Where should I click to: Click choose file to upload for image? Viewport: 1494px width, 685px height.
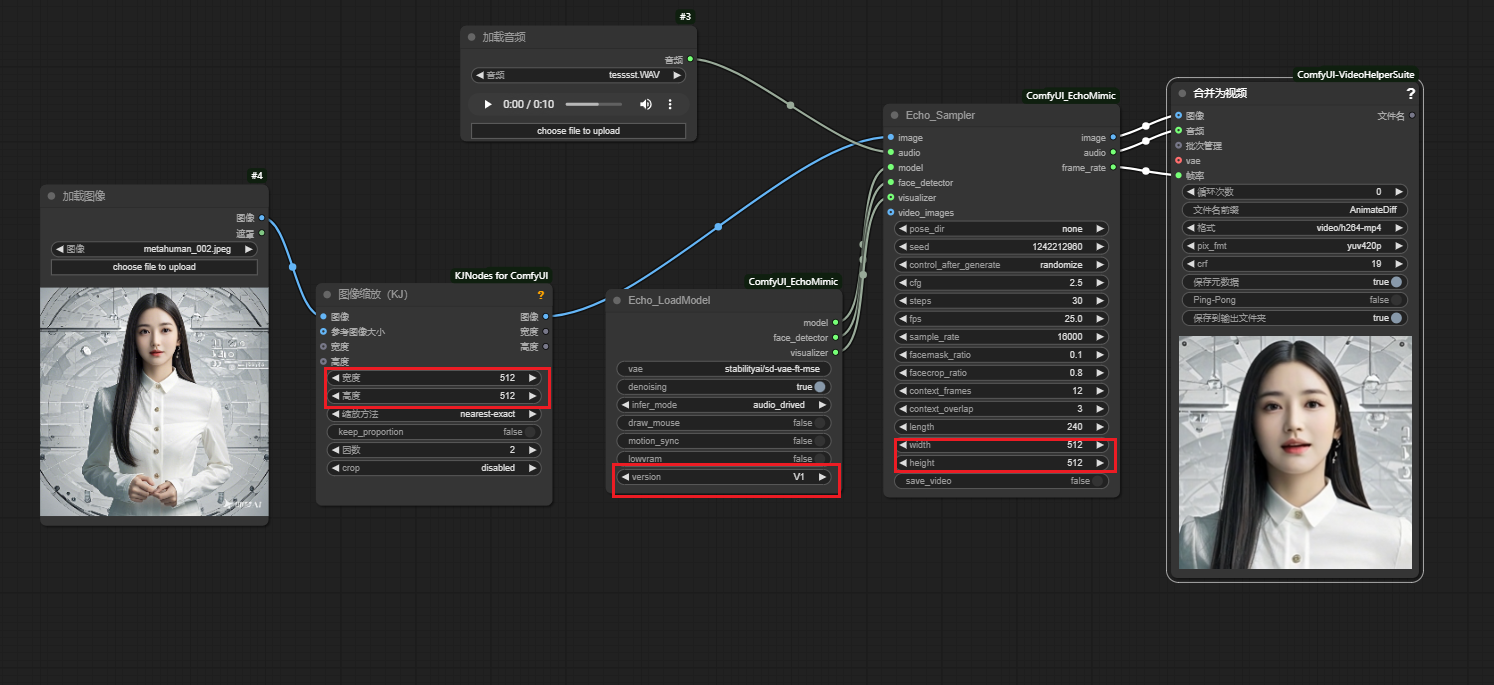click(154, 267)
